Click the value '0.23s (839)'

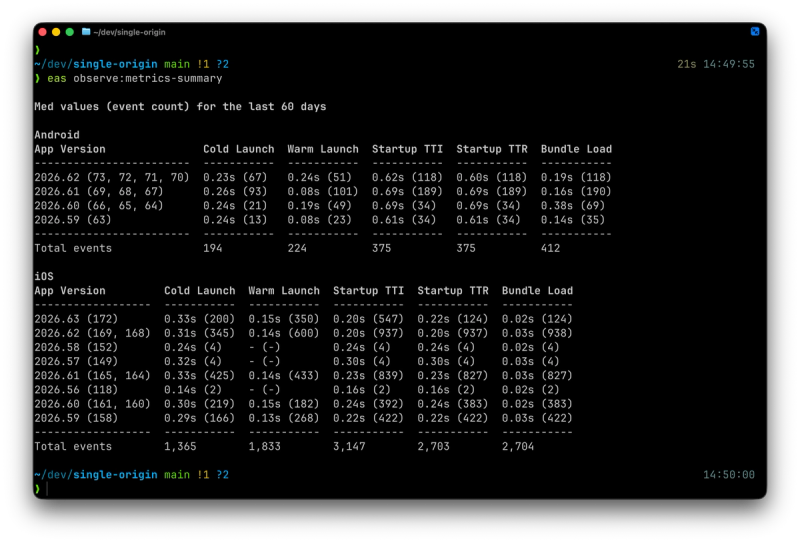(368, 376)
